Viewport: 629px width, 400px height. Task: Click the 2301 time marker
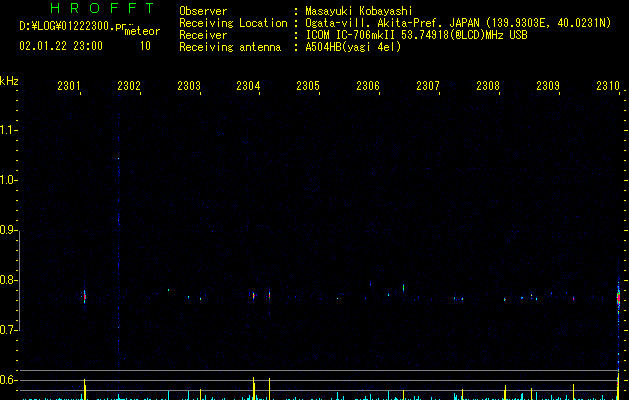point(69,86)
